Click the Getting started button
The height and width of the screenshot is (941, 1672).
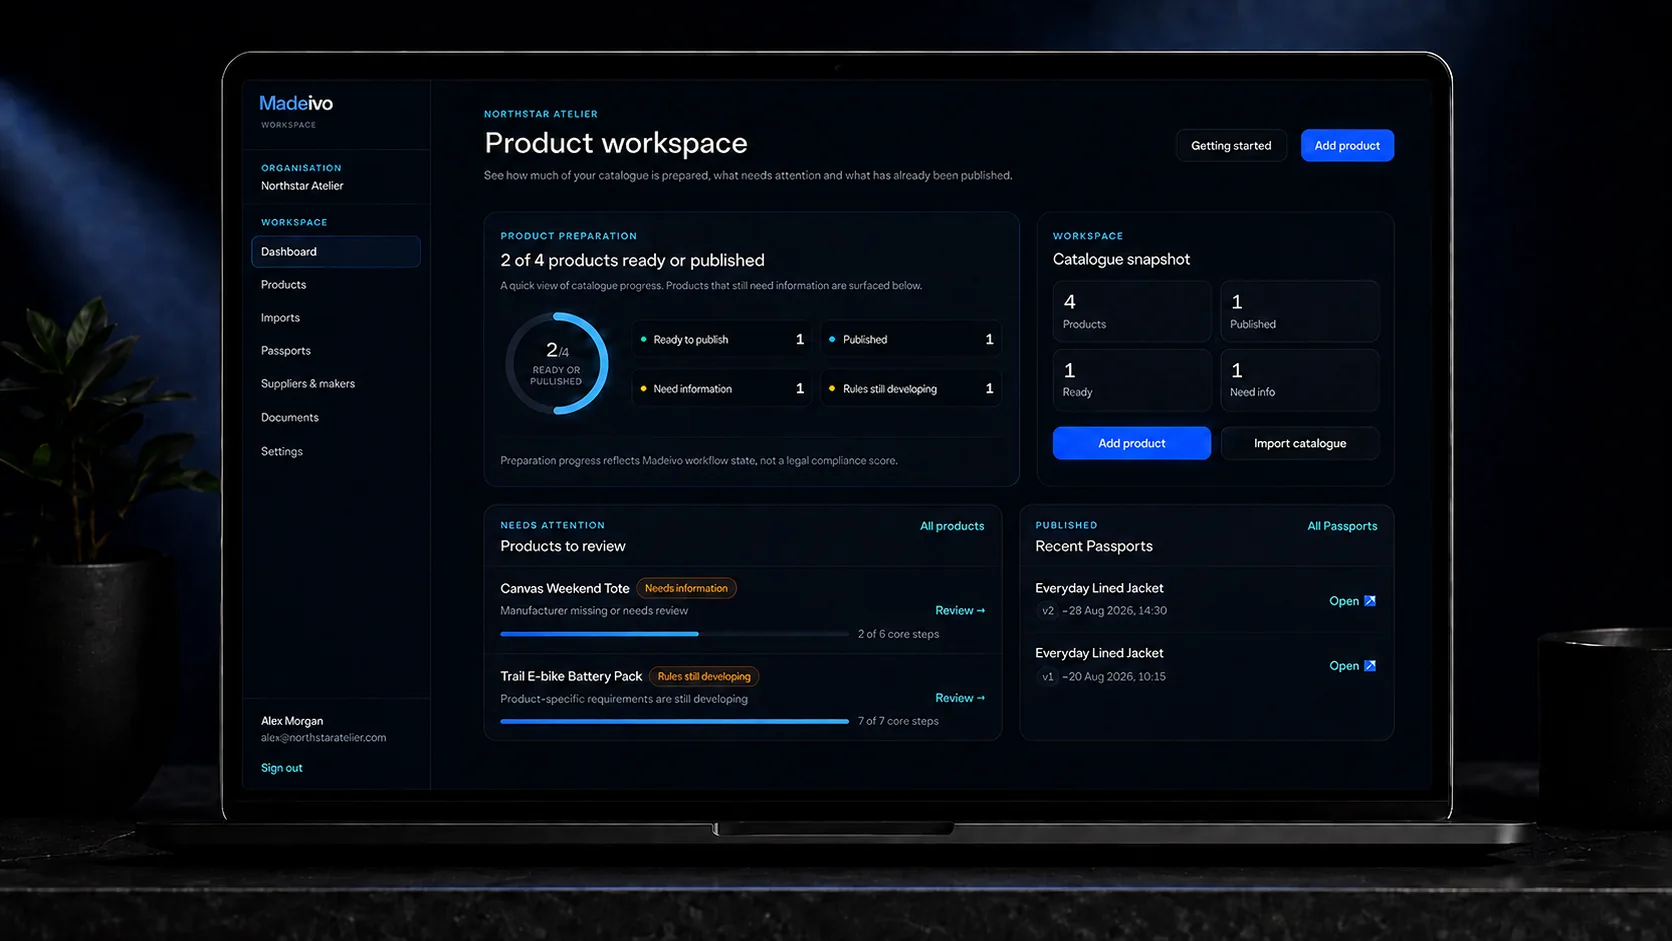(x=1231, y=146)
